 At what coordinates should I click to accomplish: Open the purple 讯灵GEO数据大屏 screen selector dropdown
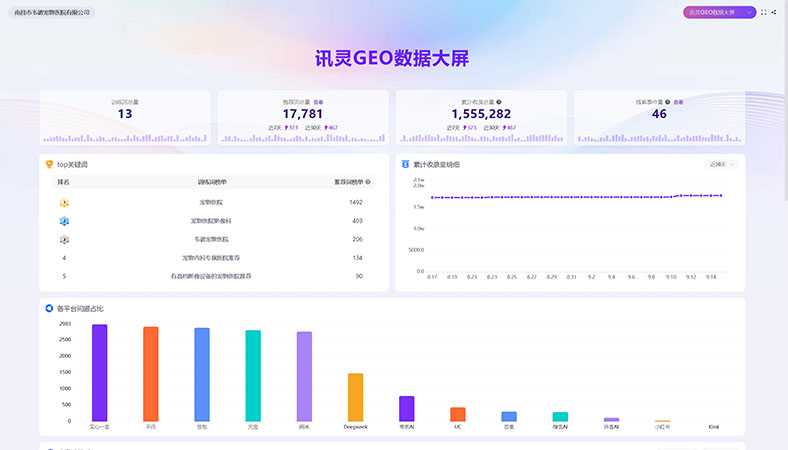719,12
